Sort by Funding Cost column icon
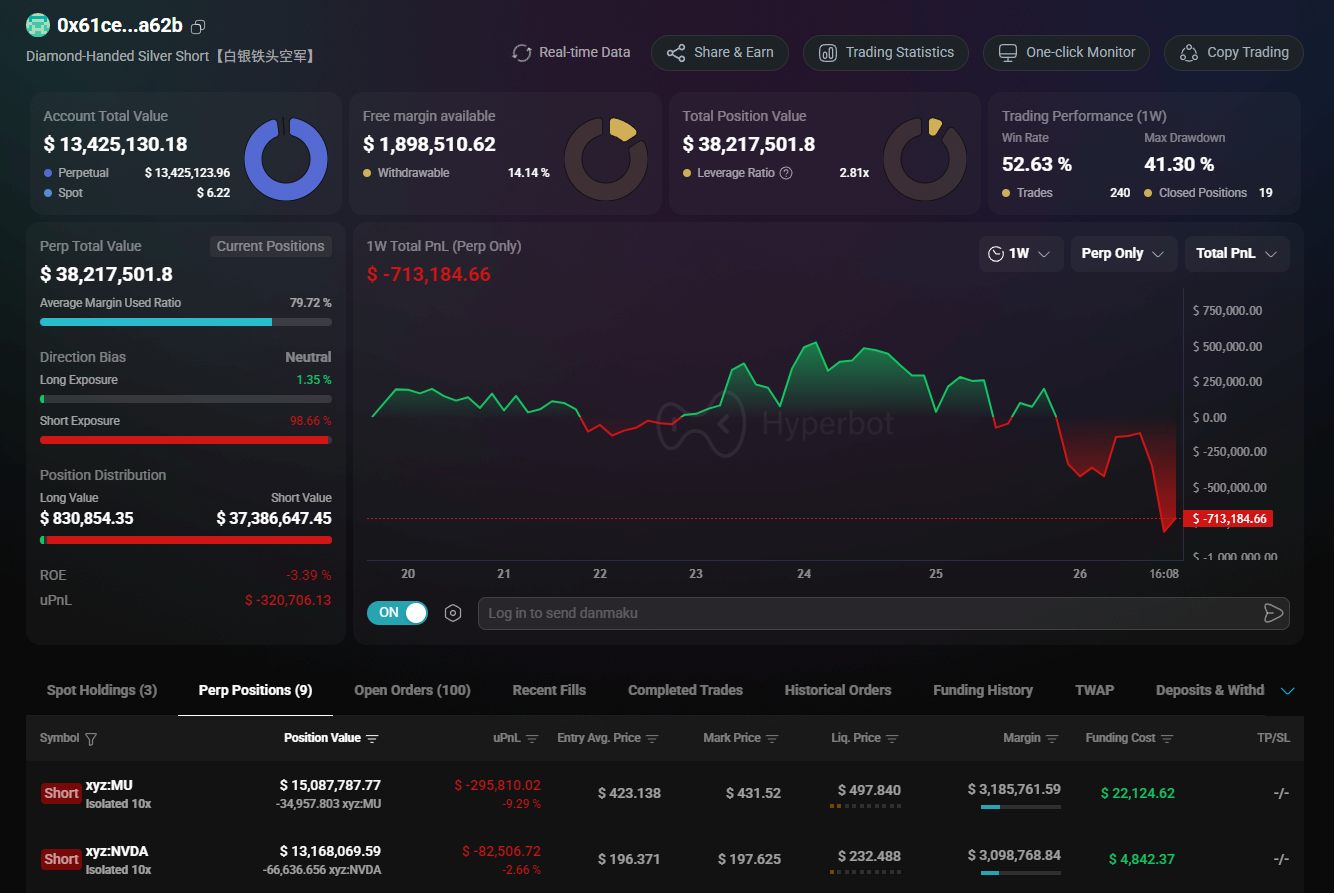 (1167, 739)
